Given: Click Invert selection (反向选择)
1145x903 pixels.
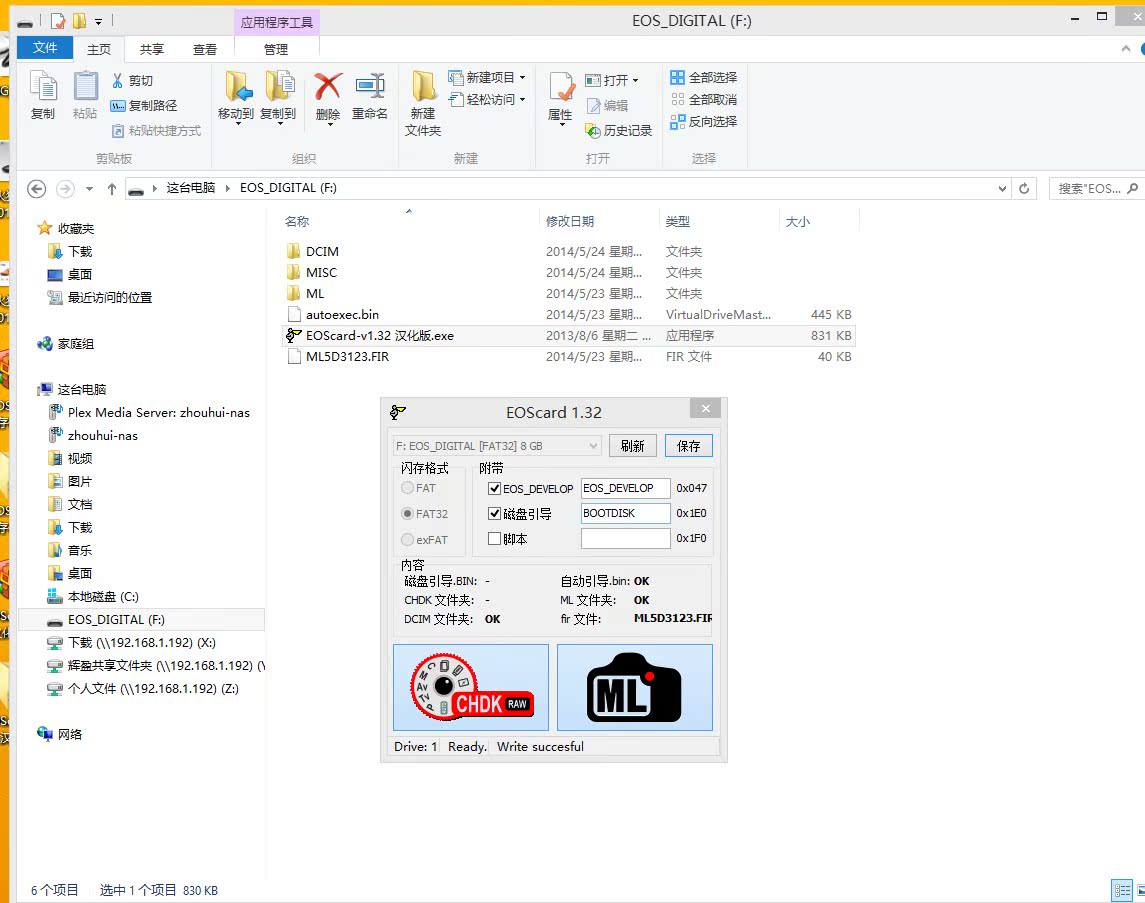Looking at the screenshot, I should pyautogui.click(x=704, y=121).
